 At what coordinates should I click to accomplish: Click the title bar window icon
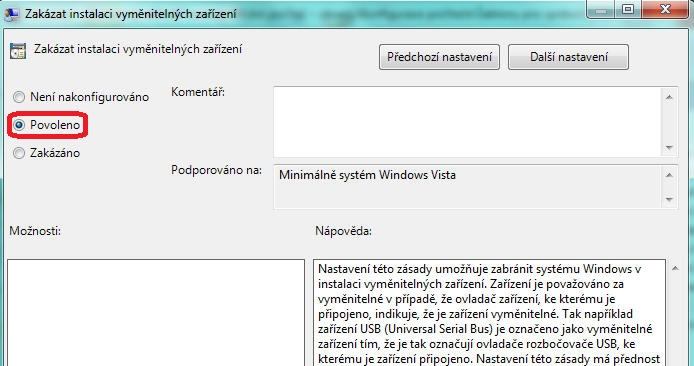coord(12,14)
